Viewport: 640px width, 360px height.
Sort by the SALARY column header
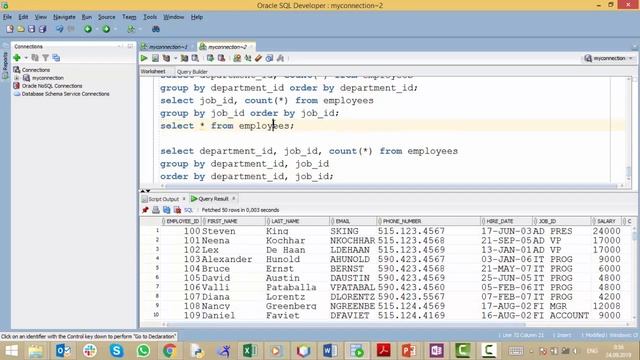click(x=607, y=221)
